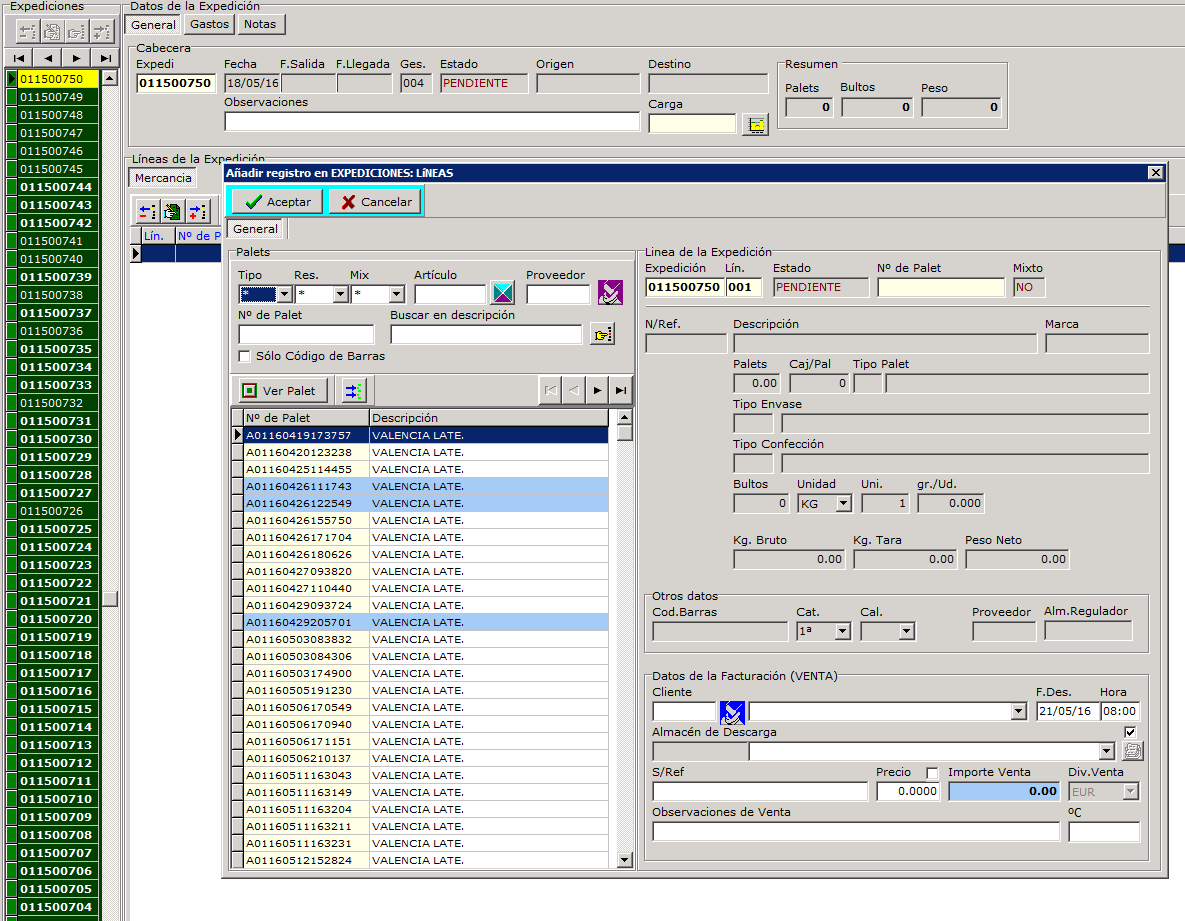This screenshot has height=921, width=1185.
Task: Open the Tipo dropdown in Palets
Action: point(284,294)
